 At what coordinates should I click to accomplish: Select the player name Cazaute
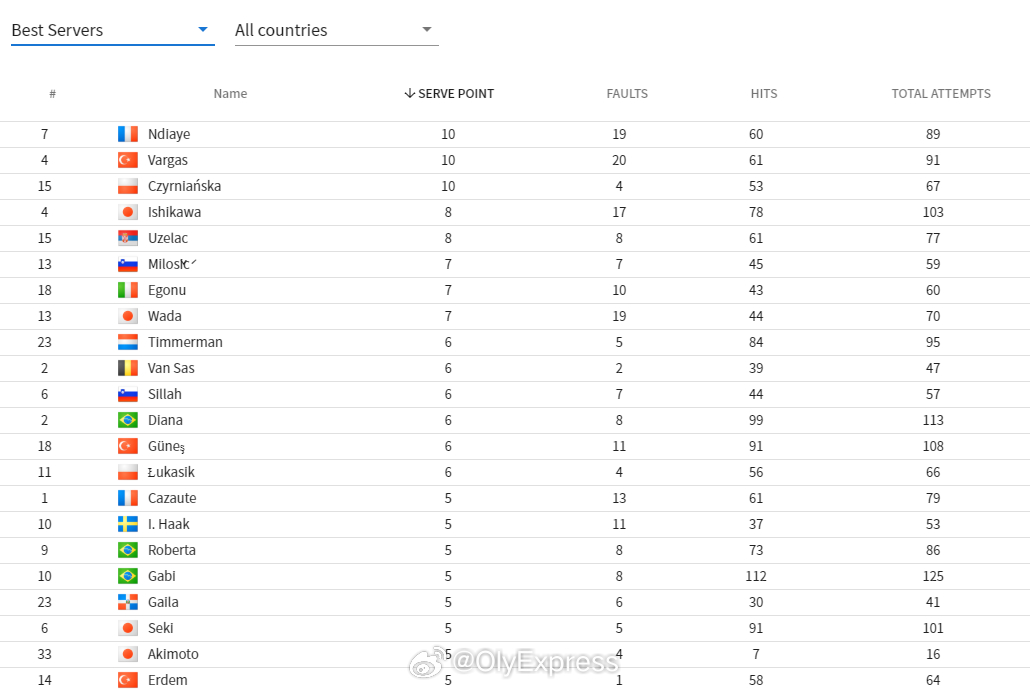[172, 498]
